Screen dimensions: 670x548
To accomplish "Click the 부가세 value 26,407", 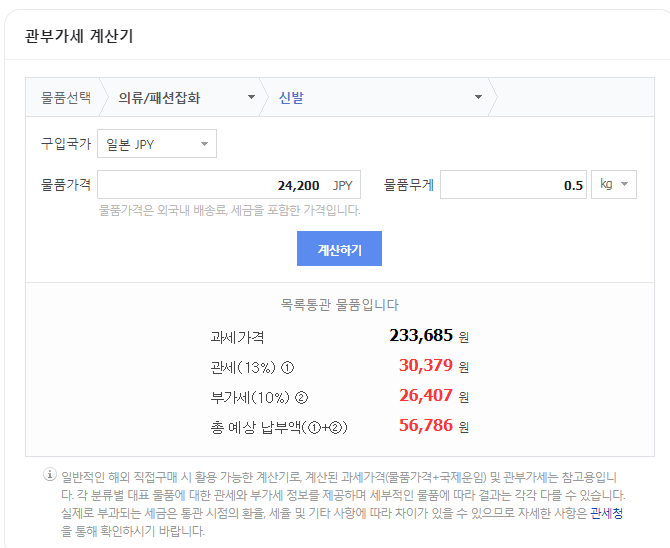I will [x=426, y=395].
